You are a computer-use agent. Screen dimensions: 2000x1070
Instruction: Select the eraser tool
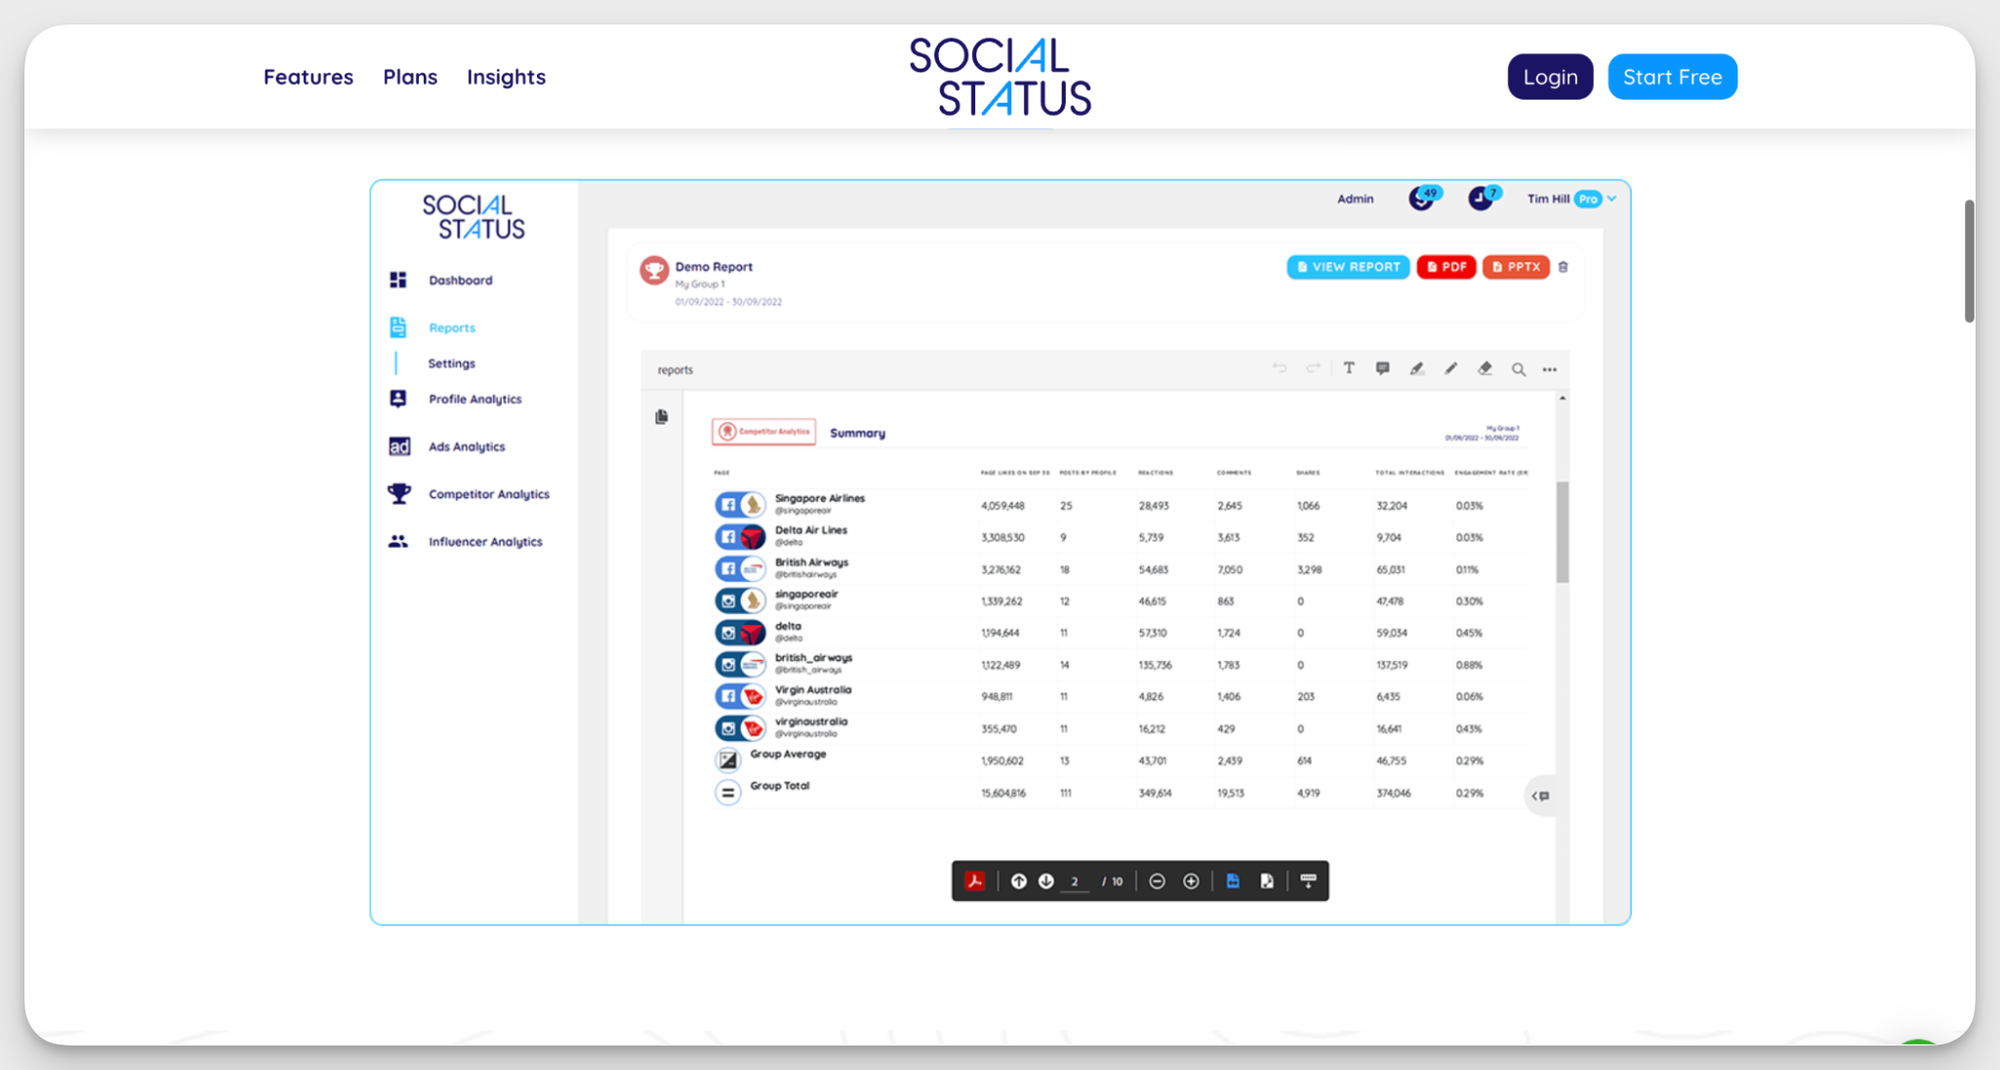1485,369
